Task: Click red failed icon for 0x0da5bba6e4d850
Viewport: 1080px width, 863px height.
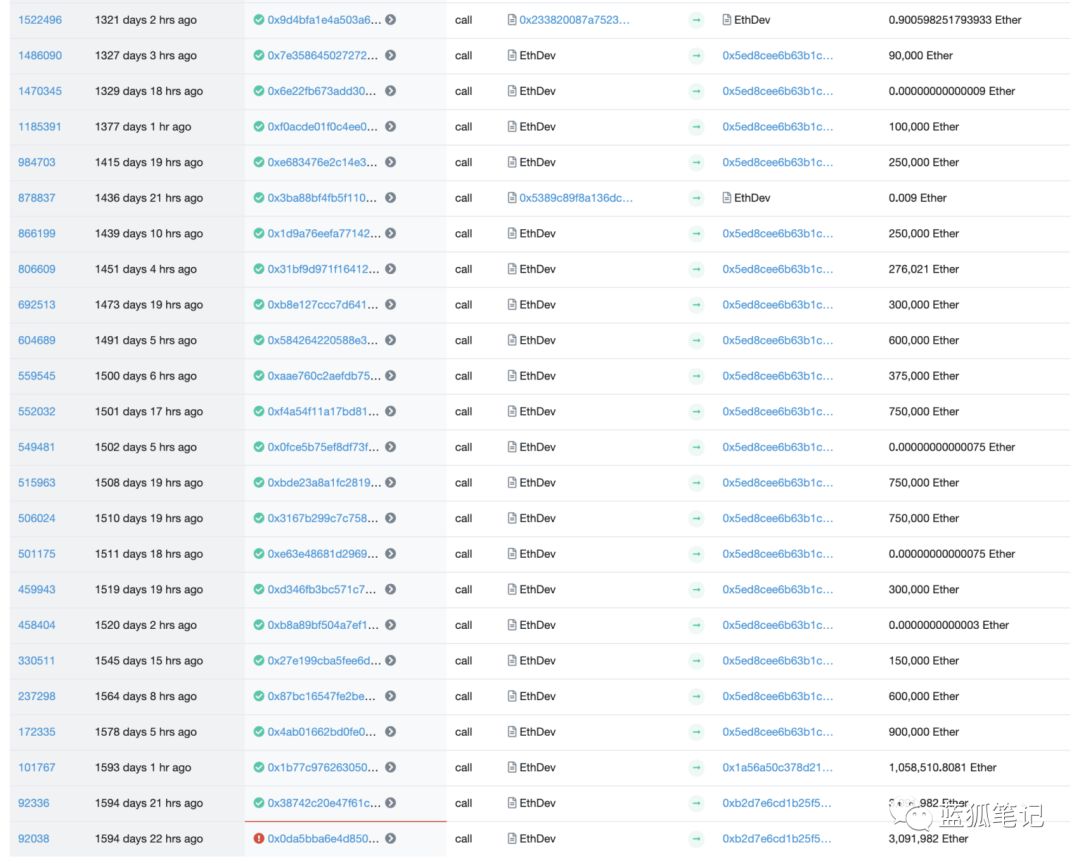Action: (259, 838)
